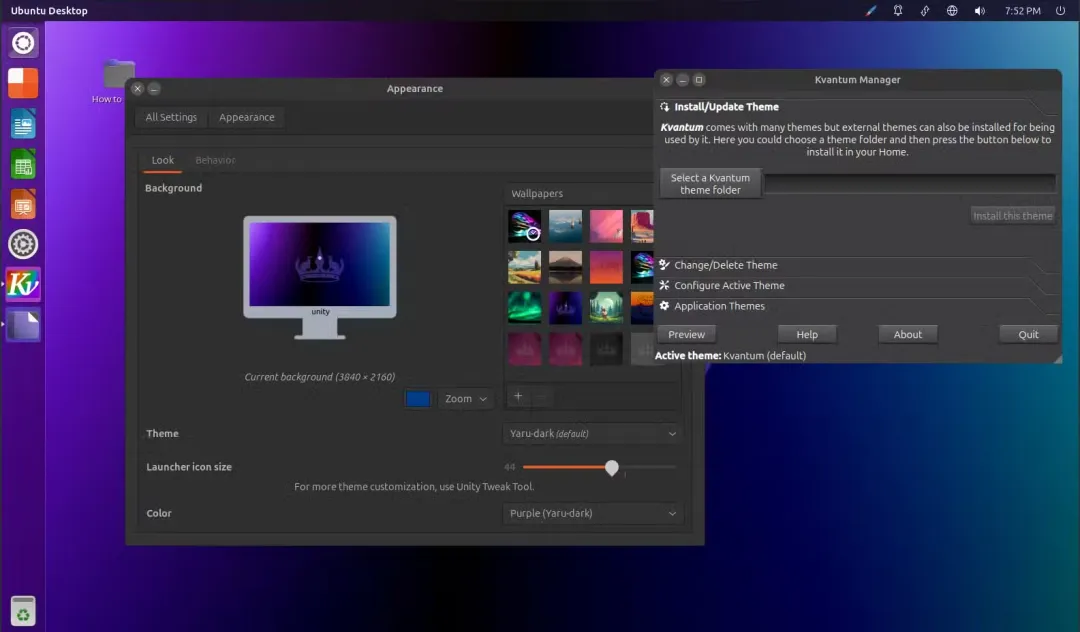This screenshot has height=632, width=1080.
Task: Click the Kvantum theme folder path field
Action: point(910,183)
